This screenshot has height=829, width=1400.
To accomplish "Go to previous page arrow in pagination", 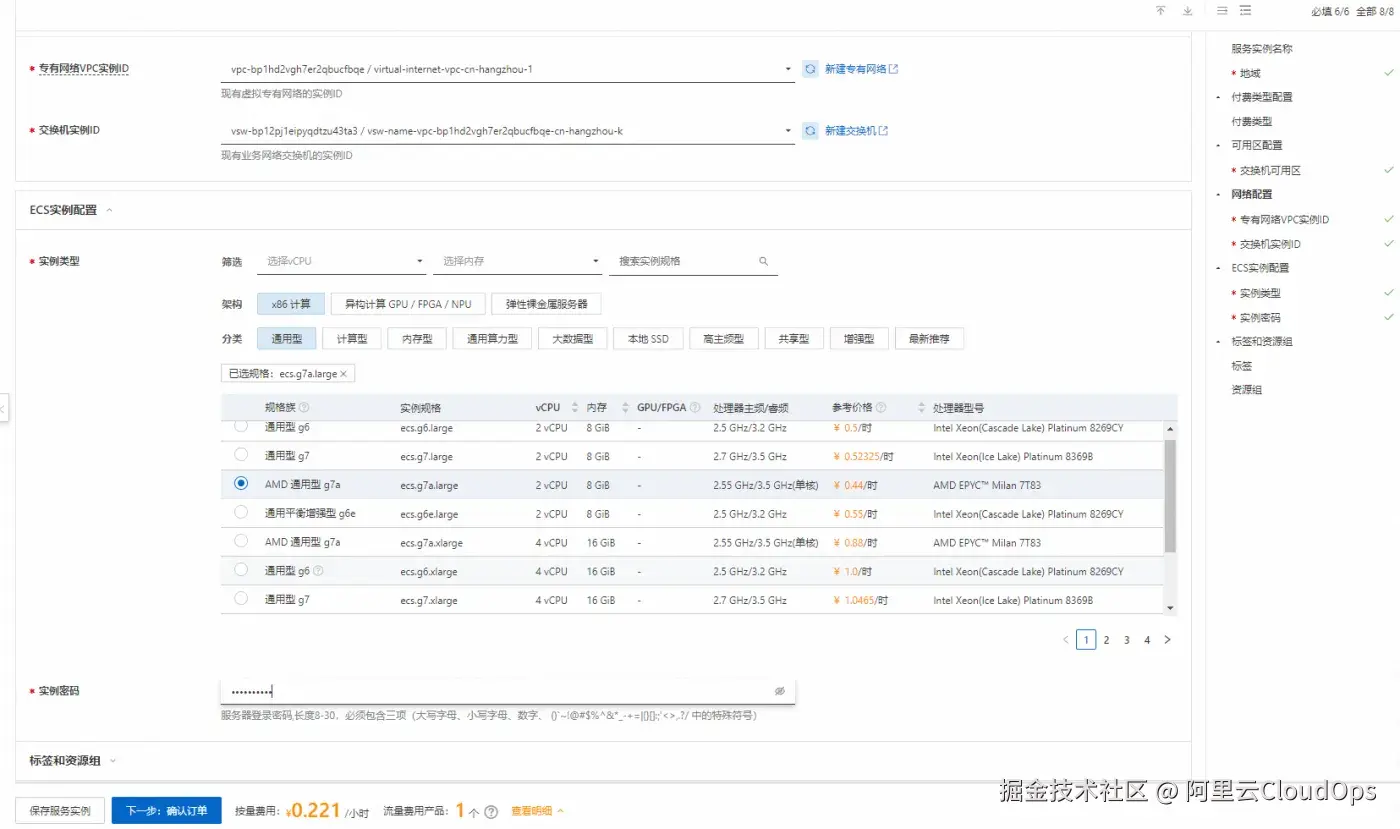I will click(1066, 640).
